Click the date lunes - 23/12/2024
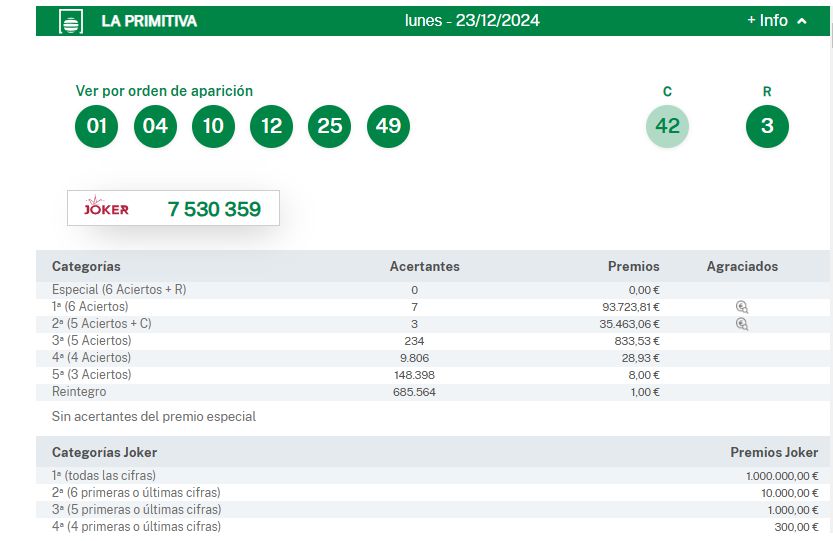The height and width of the screenshot is (541, 833). click(472, 21)
